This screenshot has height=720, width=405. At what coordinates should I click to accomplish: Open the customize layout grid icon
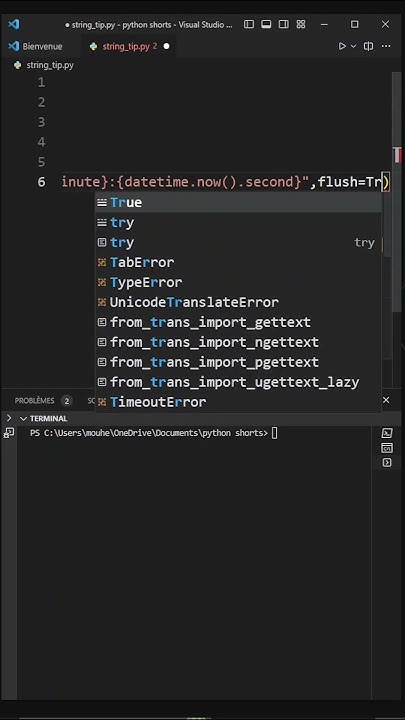[x=301, y=24]
